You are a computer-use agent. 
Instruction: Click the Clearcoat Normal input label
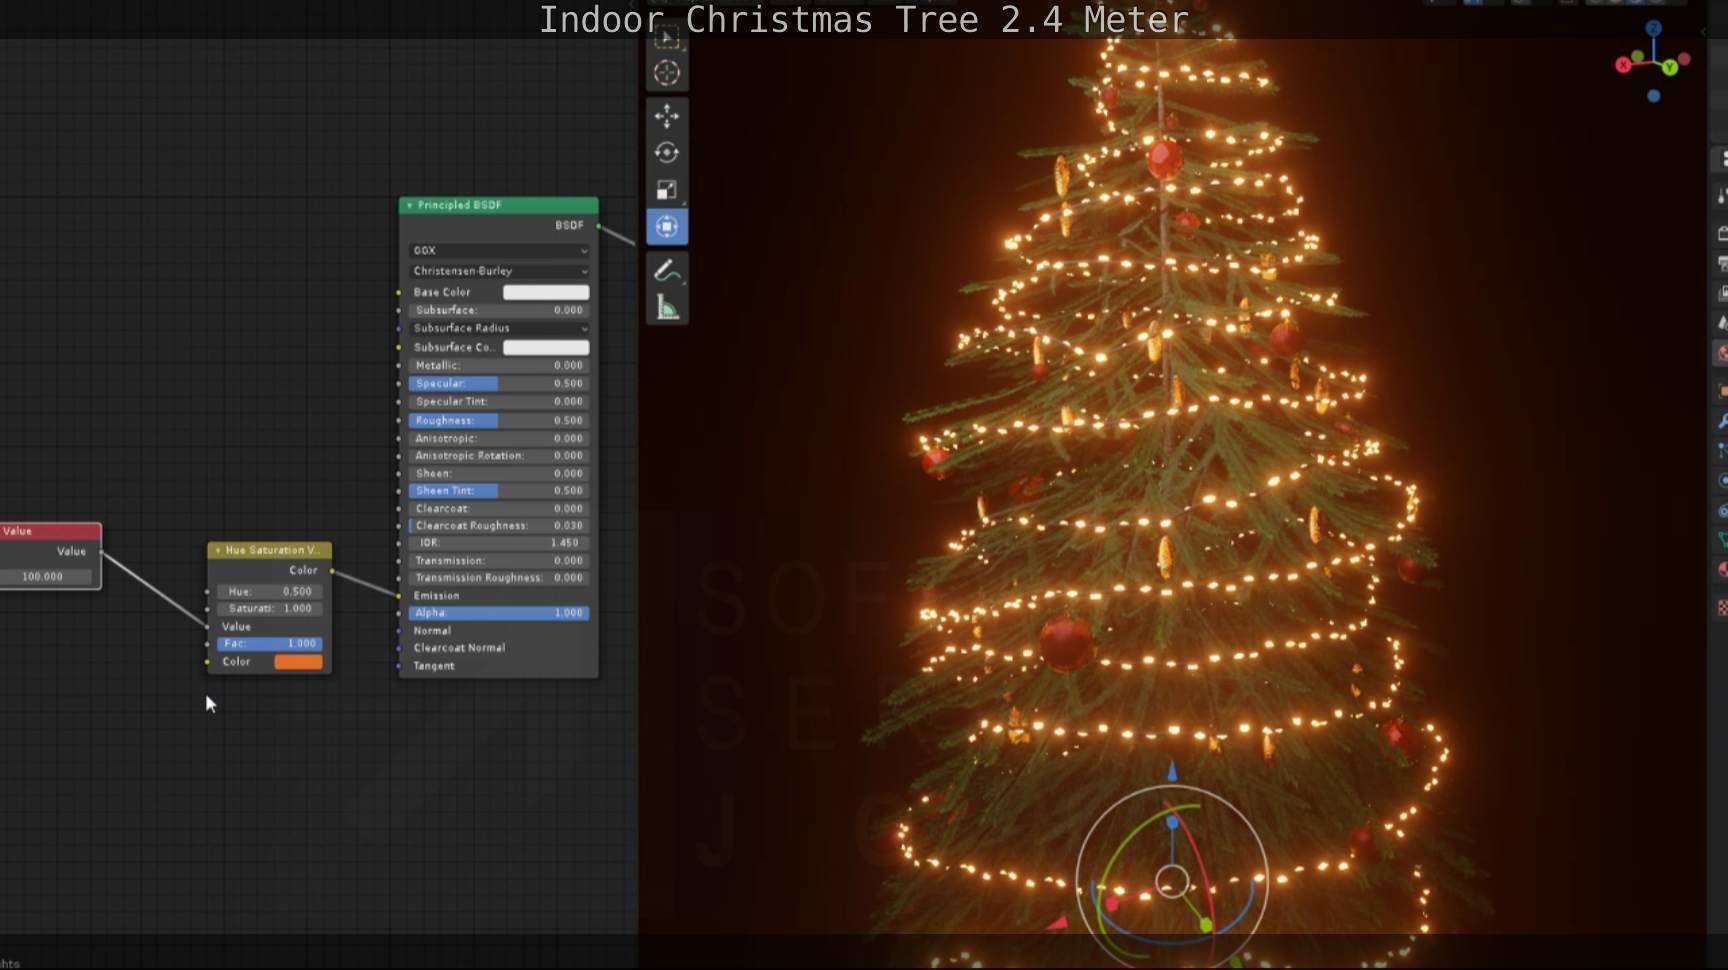tap(459, 648)
